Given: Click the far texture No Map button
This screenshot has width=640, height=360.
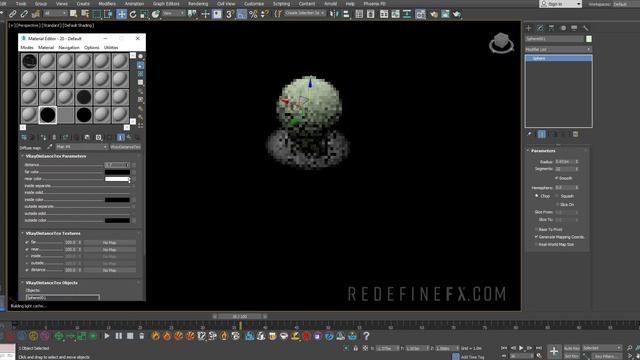Looking at the screenshot, I should (x=109, y=242).
